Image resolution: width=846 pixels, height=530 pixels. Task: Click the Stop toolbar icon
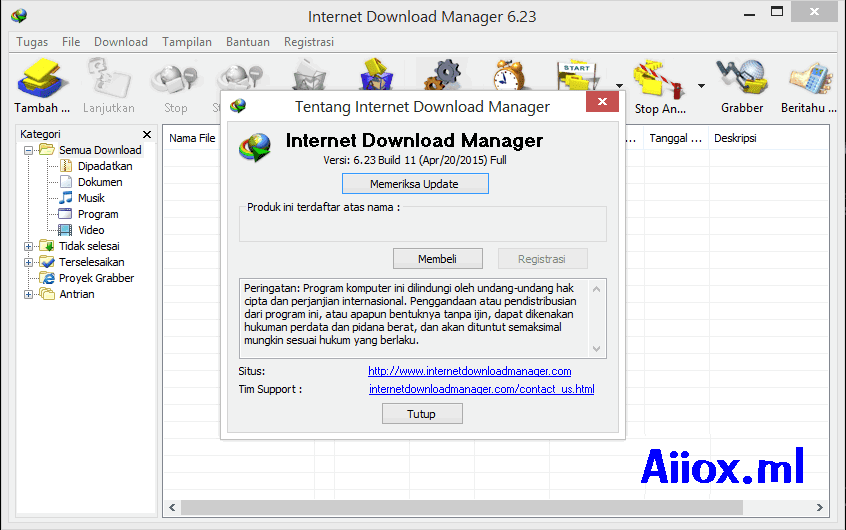coord(175,78)
